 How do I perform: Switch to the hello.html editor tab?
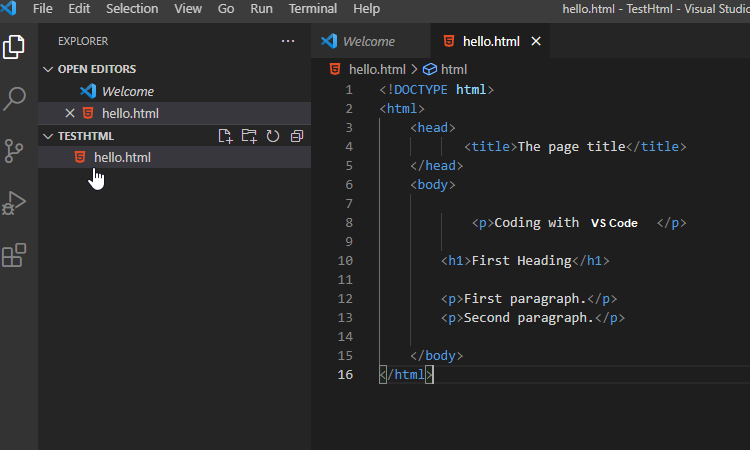tap(491, 42)
